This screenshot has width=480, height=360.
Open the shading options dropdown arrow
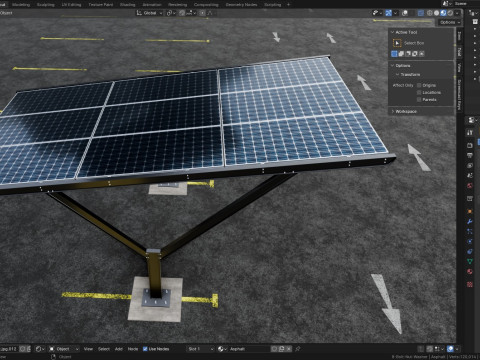click(457, 13)
